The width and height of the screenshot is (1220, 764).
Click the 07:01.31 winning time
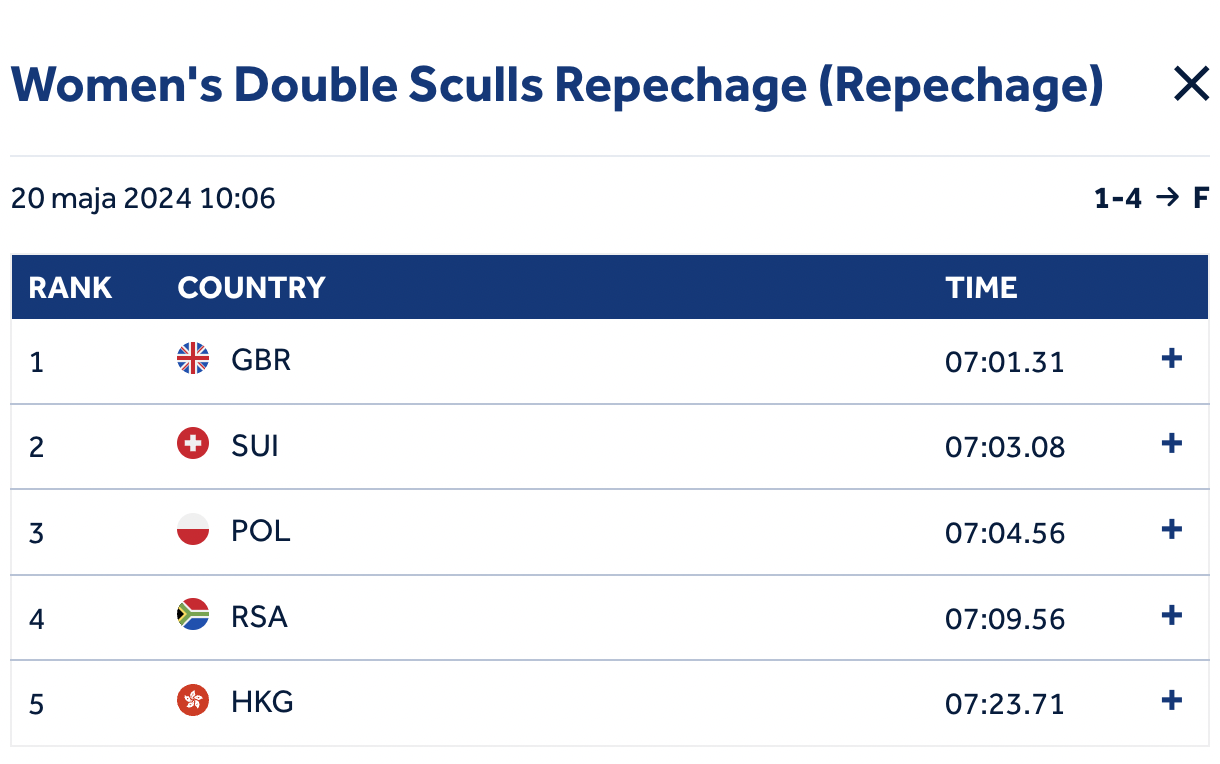1005,361
